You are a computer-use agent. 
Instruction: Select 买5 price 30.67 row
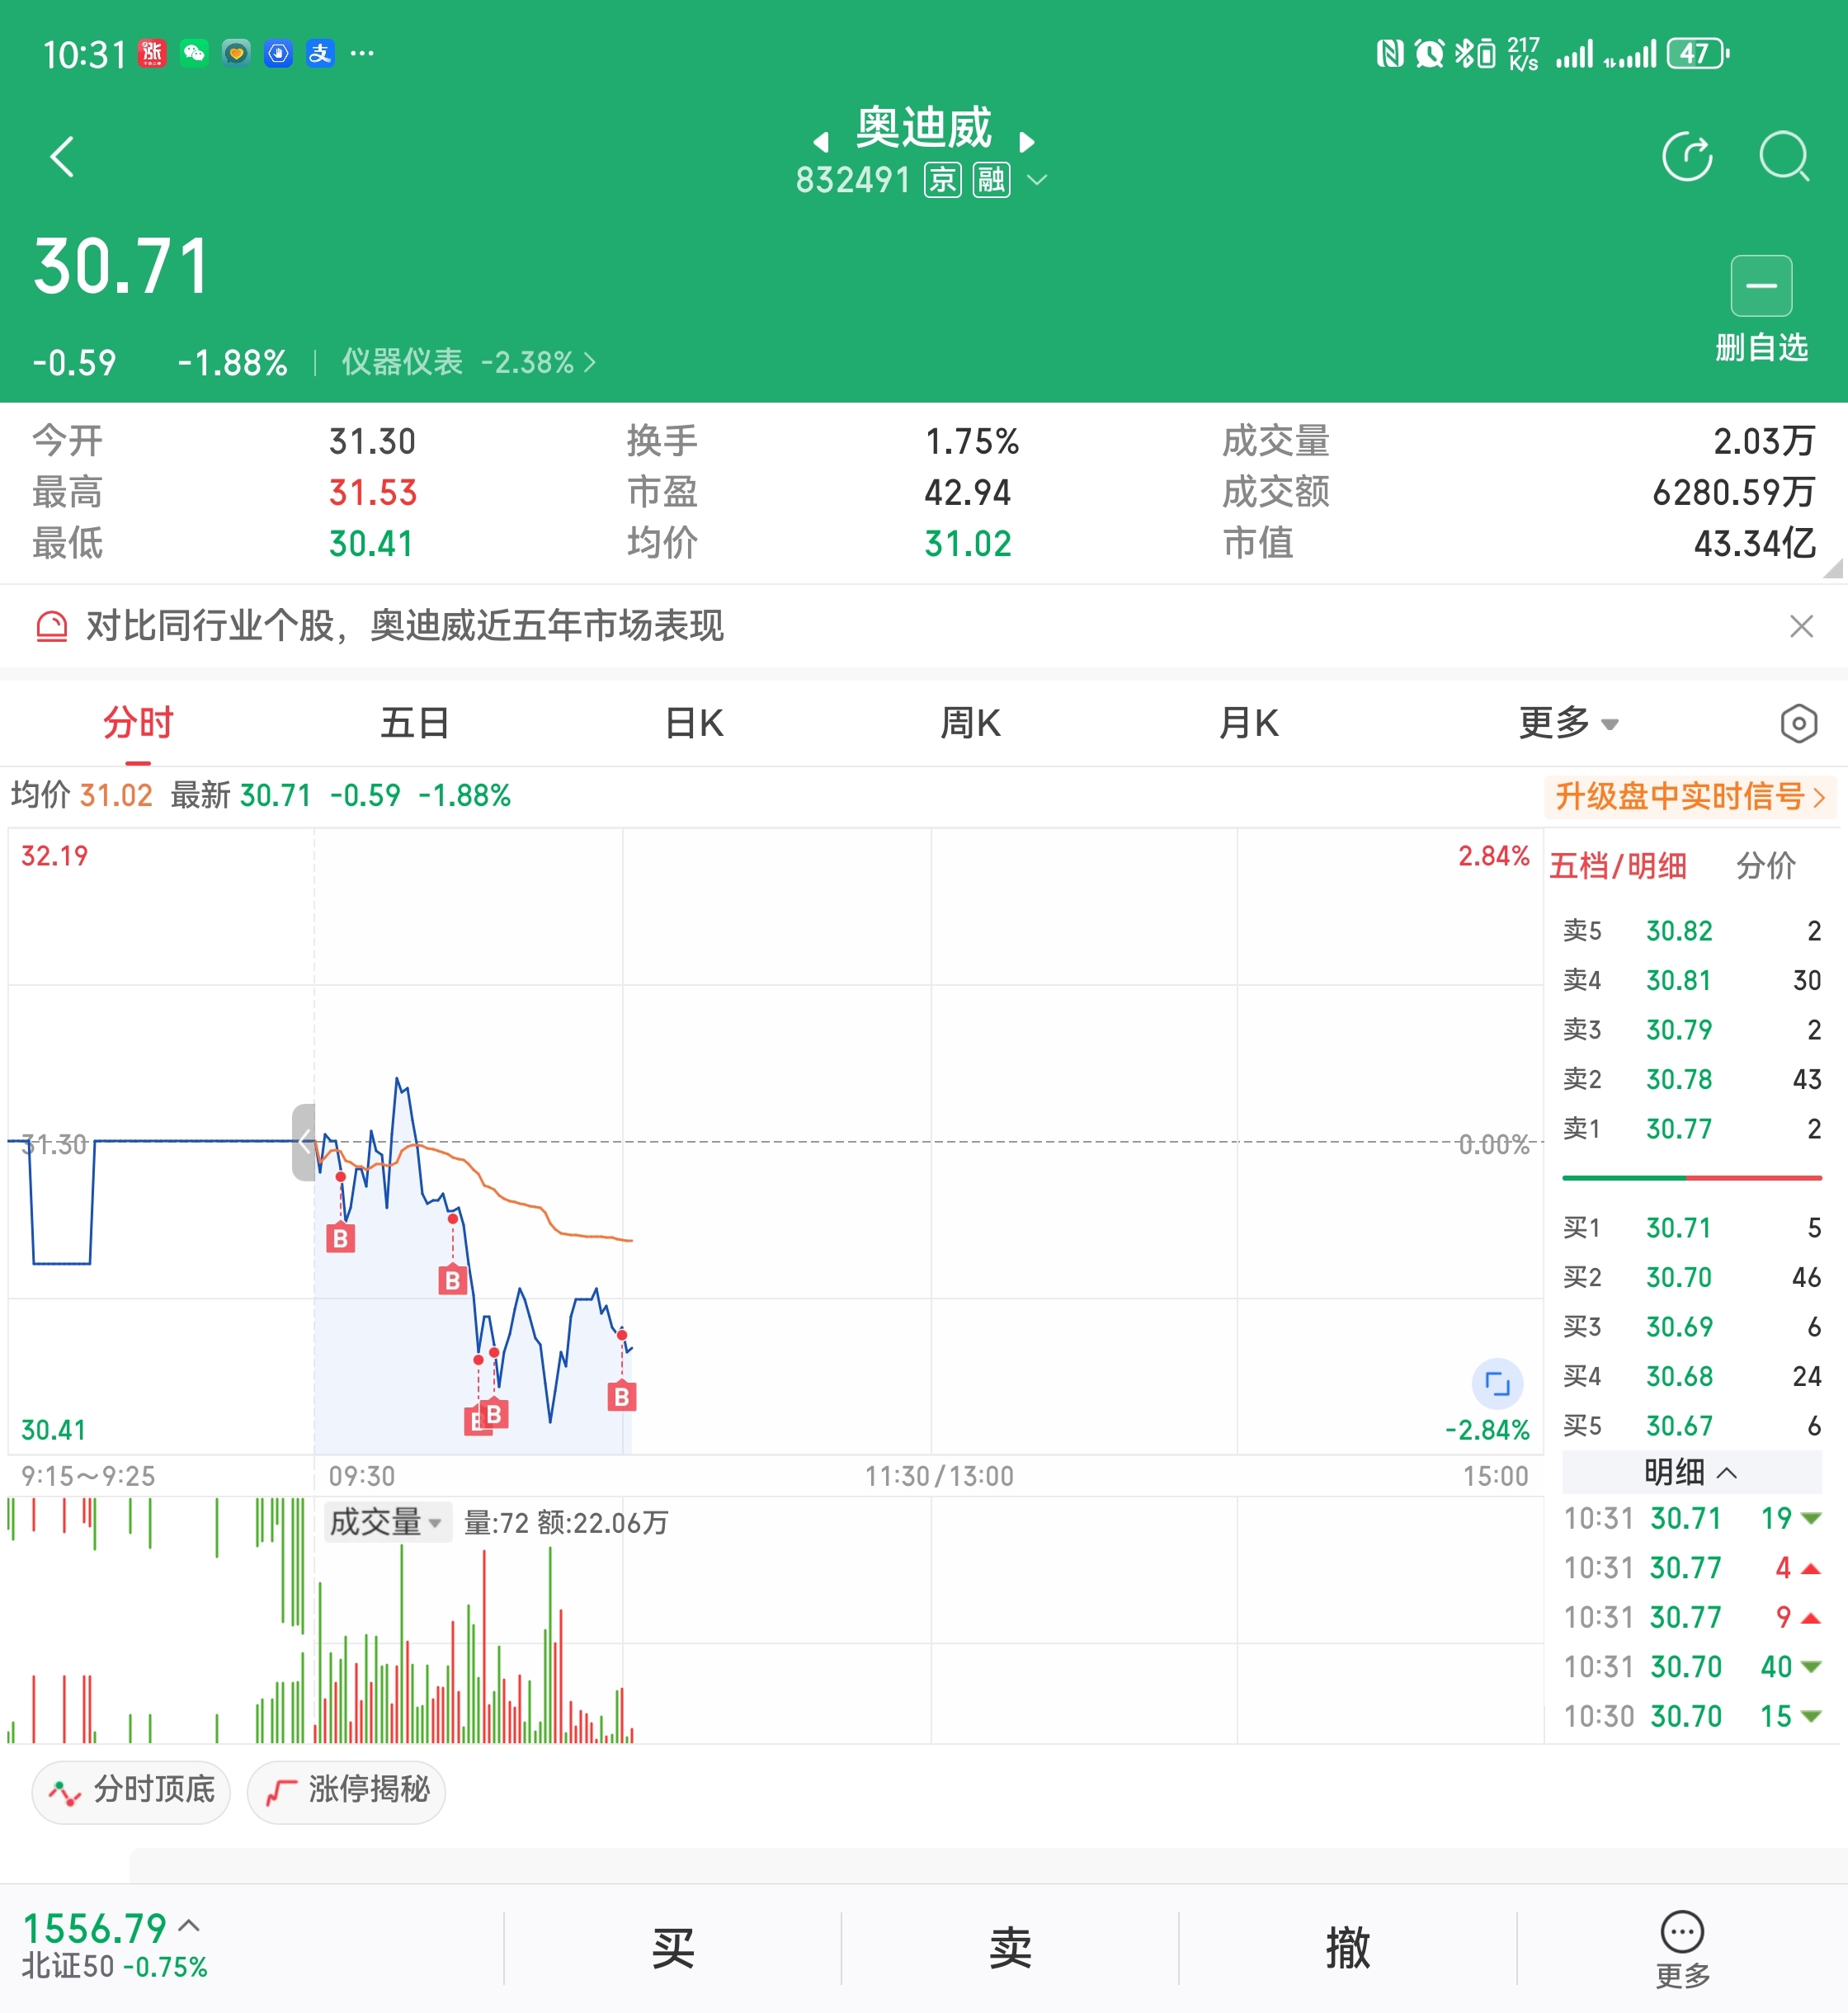tap(1691, 1426)
